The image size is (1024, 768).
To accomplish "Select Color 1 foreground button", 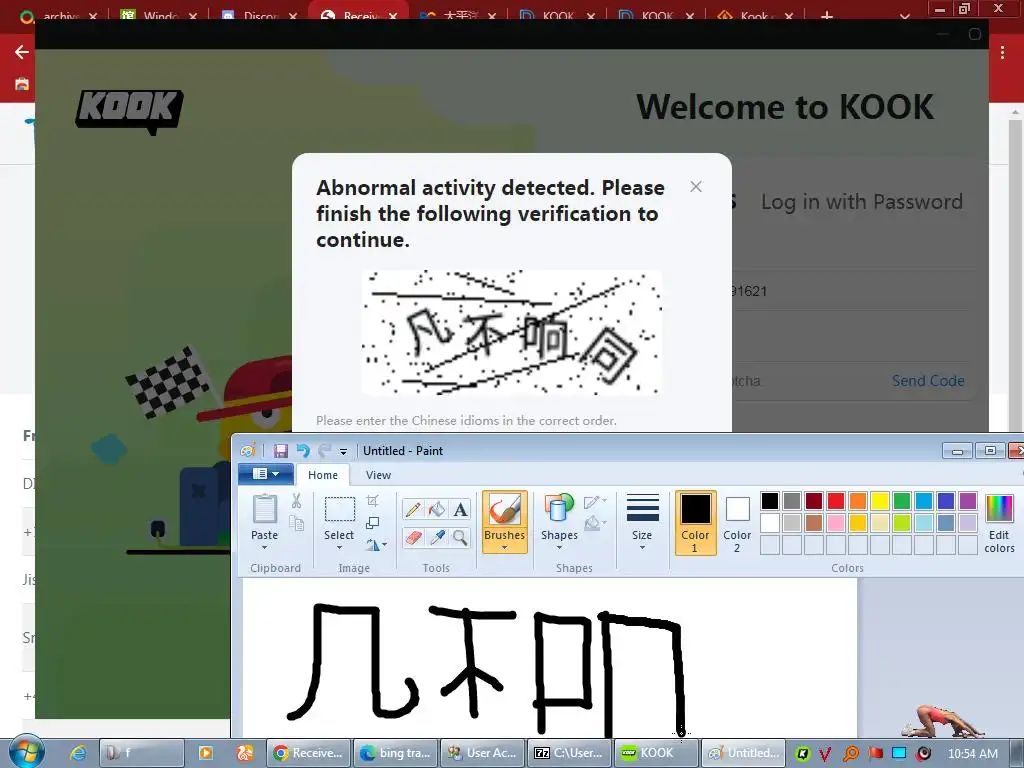I will coord(695,522).
